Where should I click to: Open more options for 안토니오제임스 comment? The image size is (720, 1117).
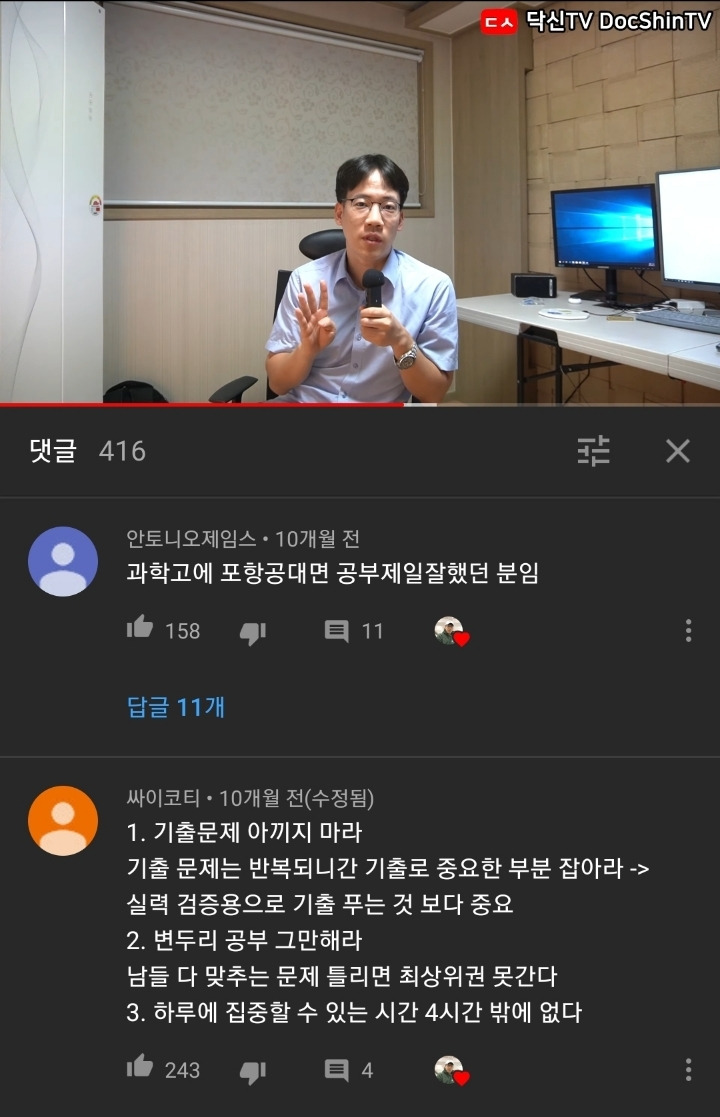688,630
